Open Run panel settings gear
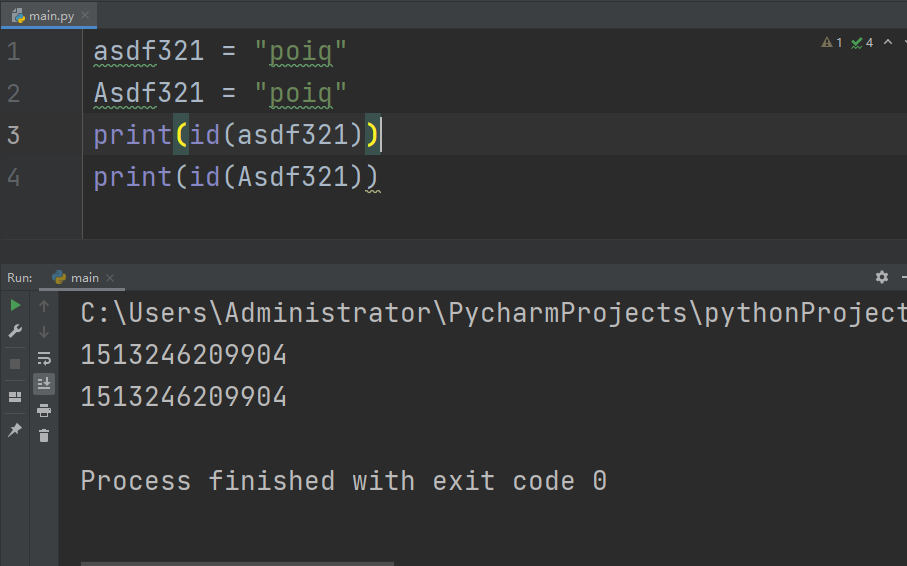Screen dimensions: 907x566 882,277
